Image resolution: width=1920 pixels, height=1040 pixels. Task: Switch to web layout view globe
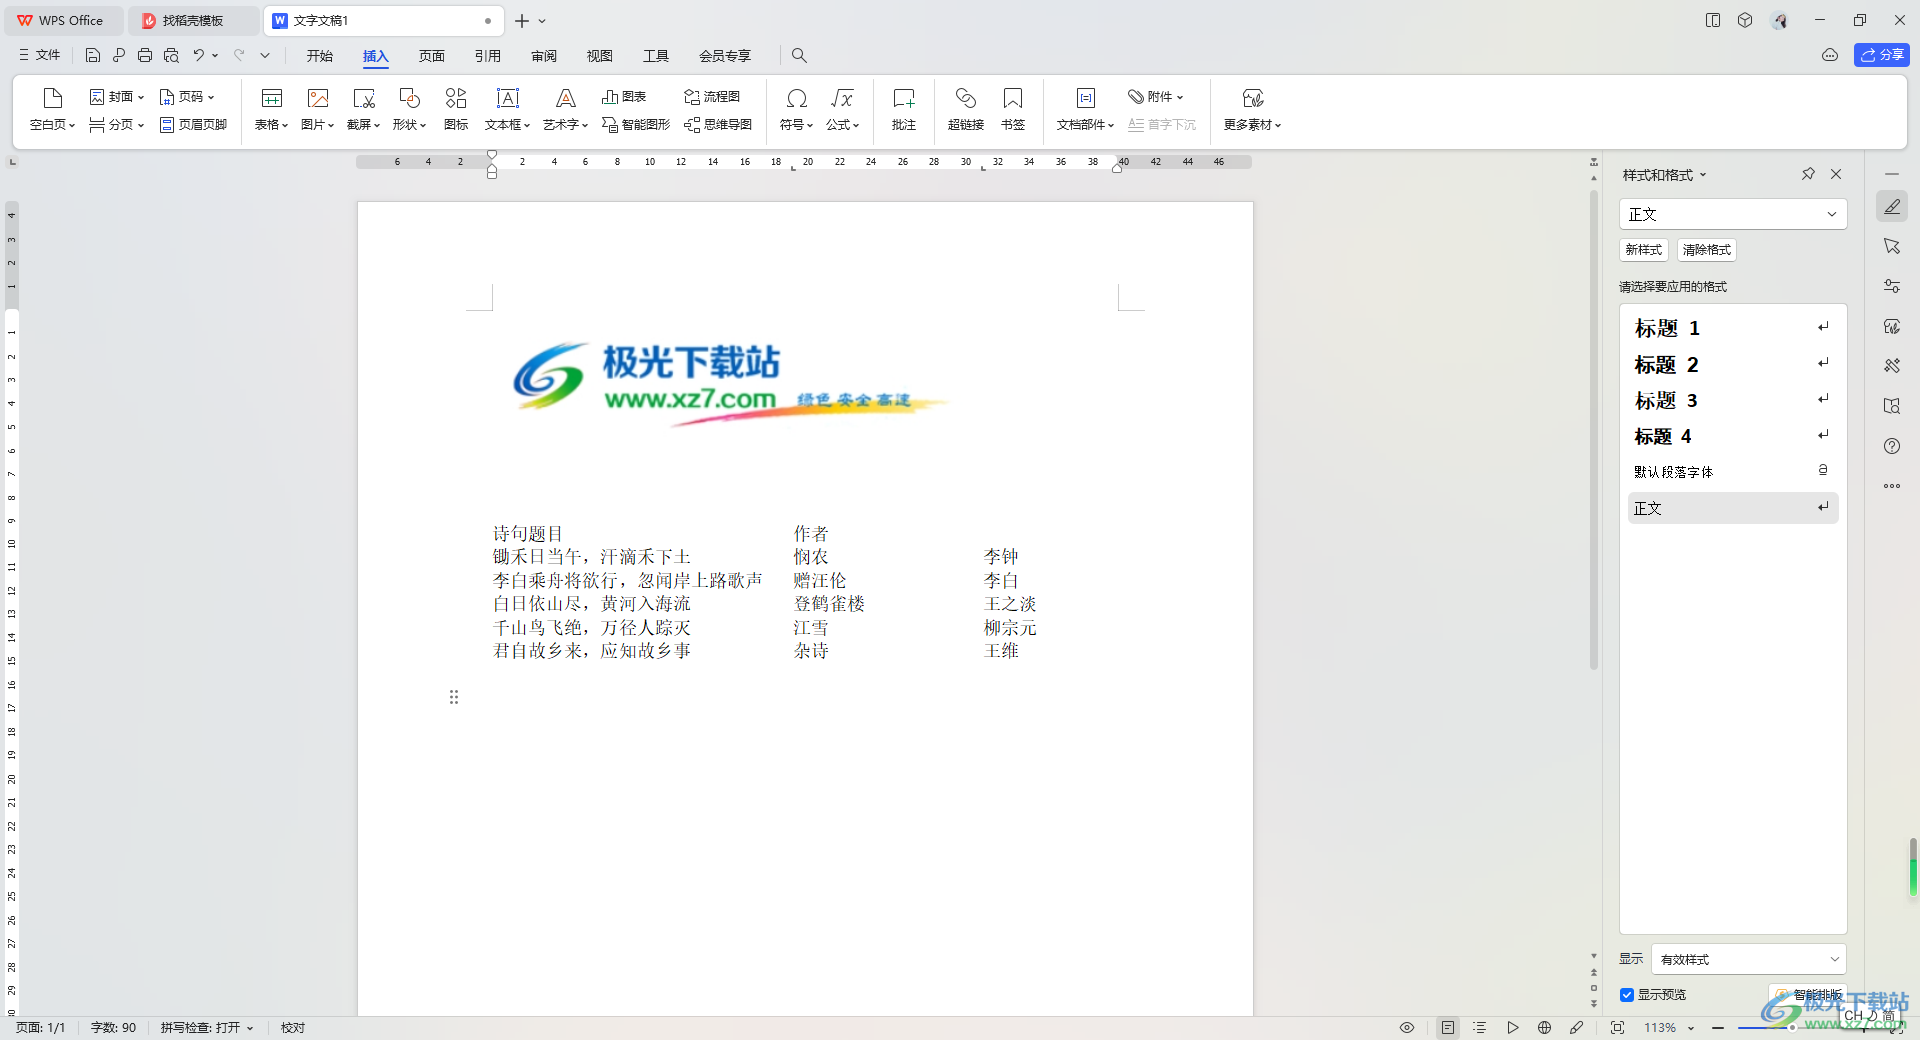click(x=1545, y=1028)
